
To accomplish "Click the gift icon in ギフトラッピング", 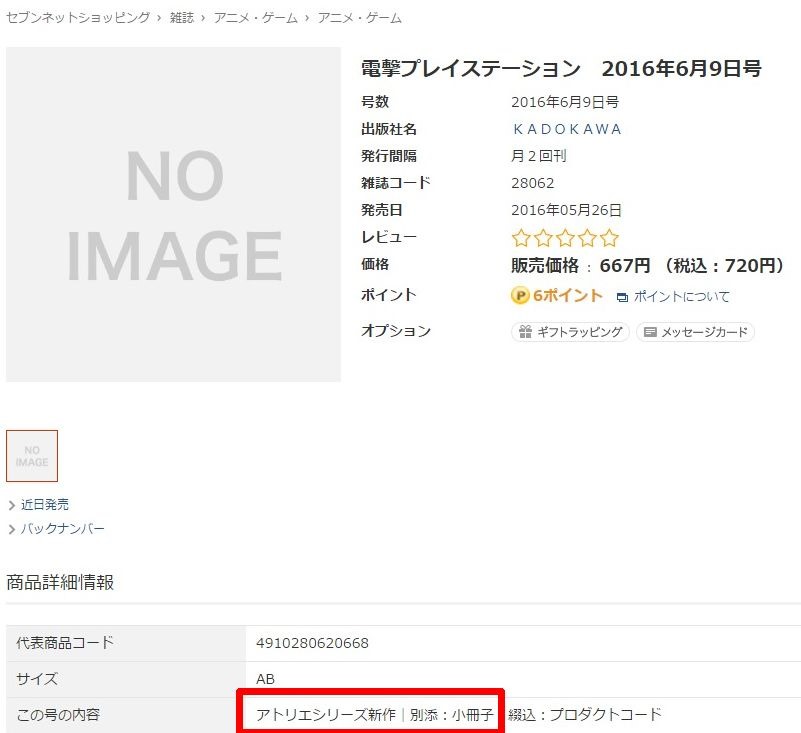I will click(525, 332).
